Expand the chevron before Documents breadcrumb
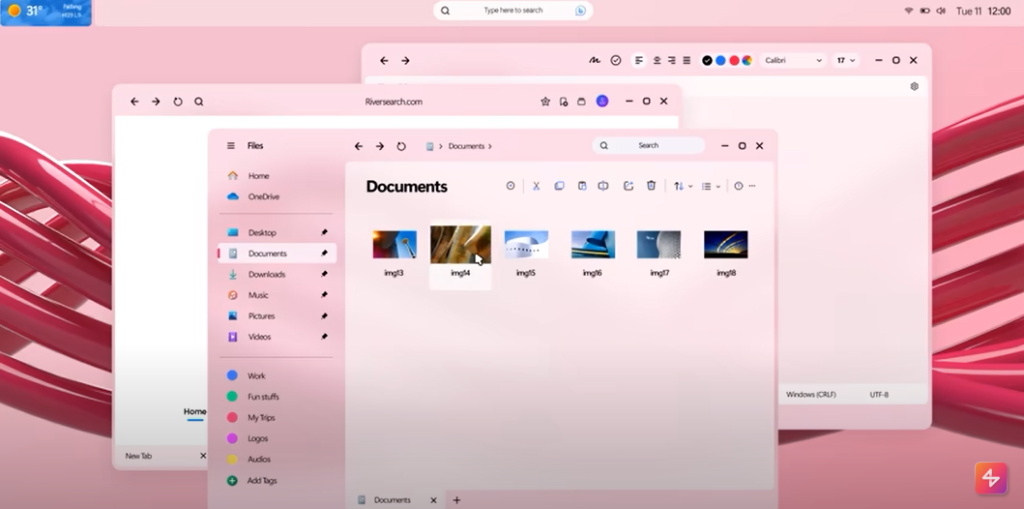This screenshot has height=509, width=1024. [x=441, y=146]
